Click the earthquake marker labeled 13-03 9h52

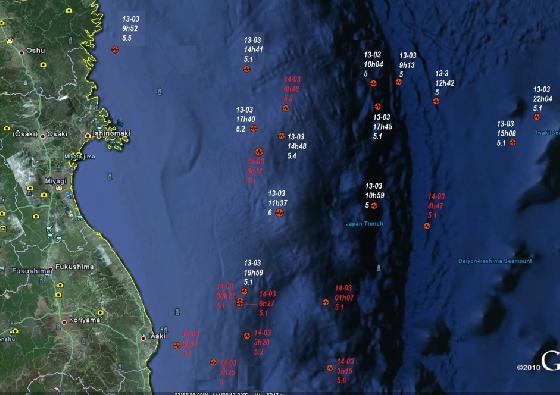(115, 50)
